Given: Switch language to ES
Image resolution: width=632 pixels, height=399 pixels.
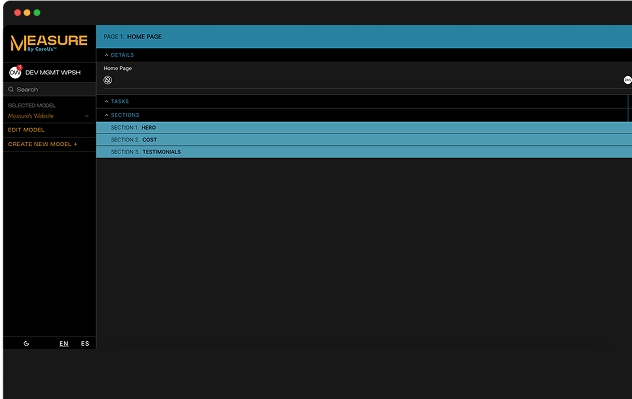Looking at the screenshot, I should [85, 343].
